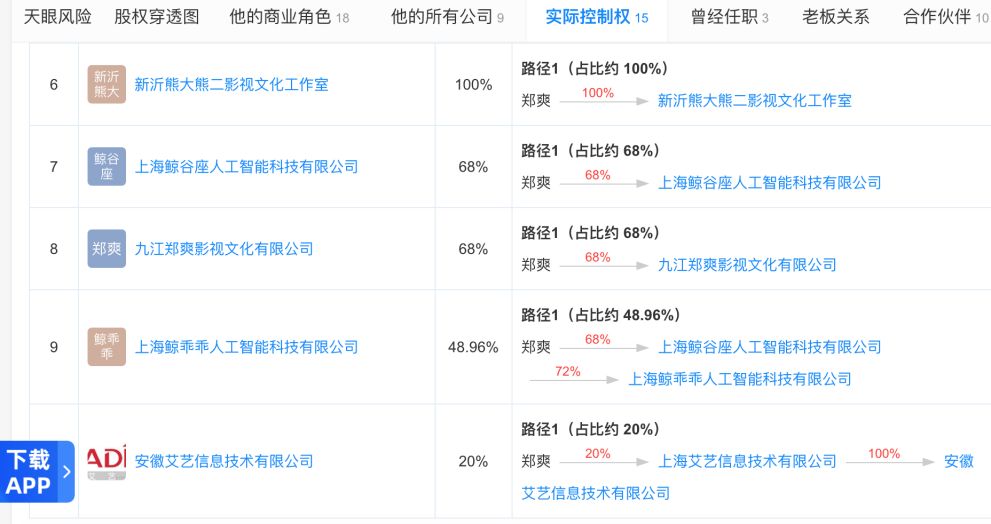The height and width of the screenshot is (524, 991).
Task: Open 九江郑爽影视文化有限公司 link in row 8
Action: (224, 248)
